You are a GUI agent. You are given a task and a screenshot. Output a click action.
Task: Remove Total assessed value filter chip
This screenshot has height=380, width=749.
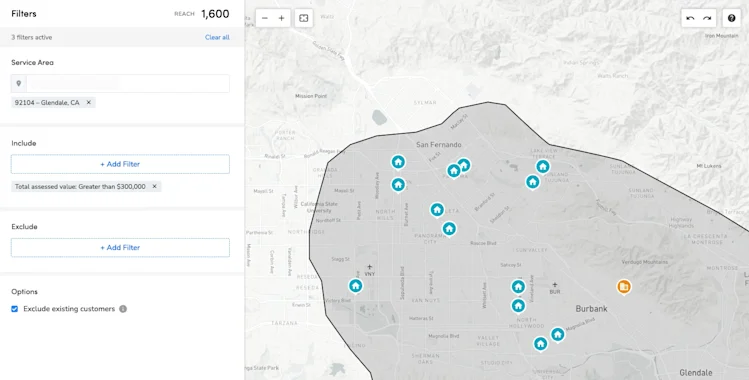[154, 186]
